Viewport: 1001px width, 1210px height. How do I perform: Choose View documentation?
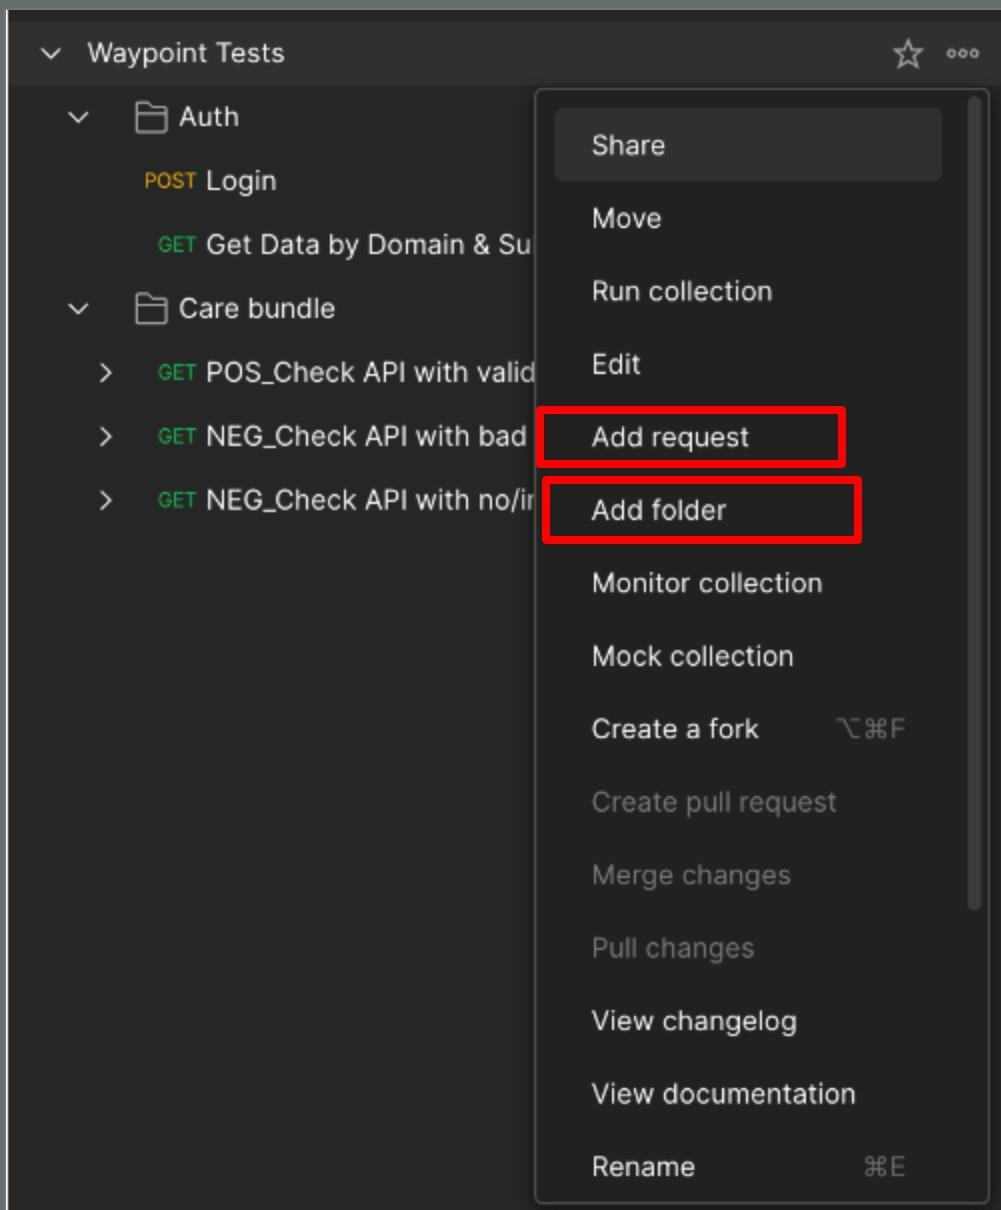point(725,1094)
